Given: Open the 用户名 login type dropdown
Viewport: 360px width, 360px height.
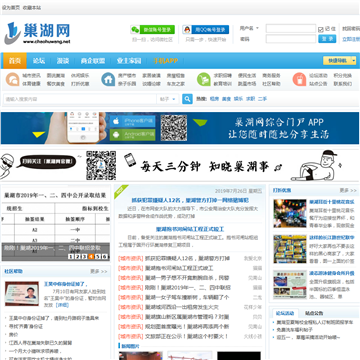Looking at the screenshot, I should pyautogui.click(x=249, y=28).
